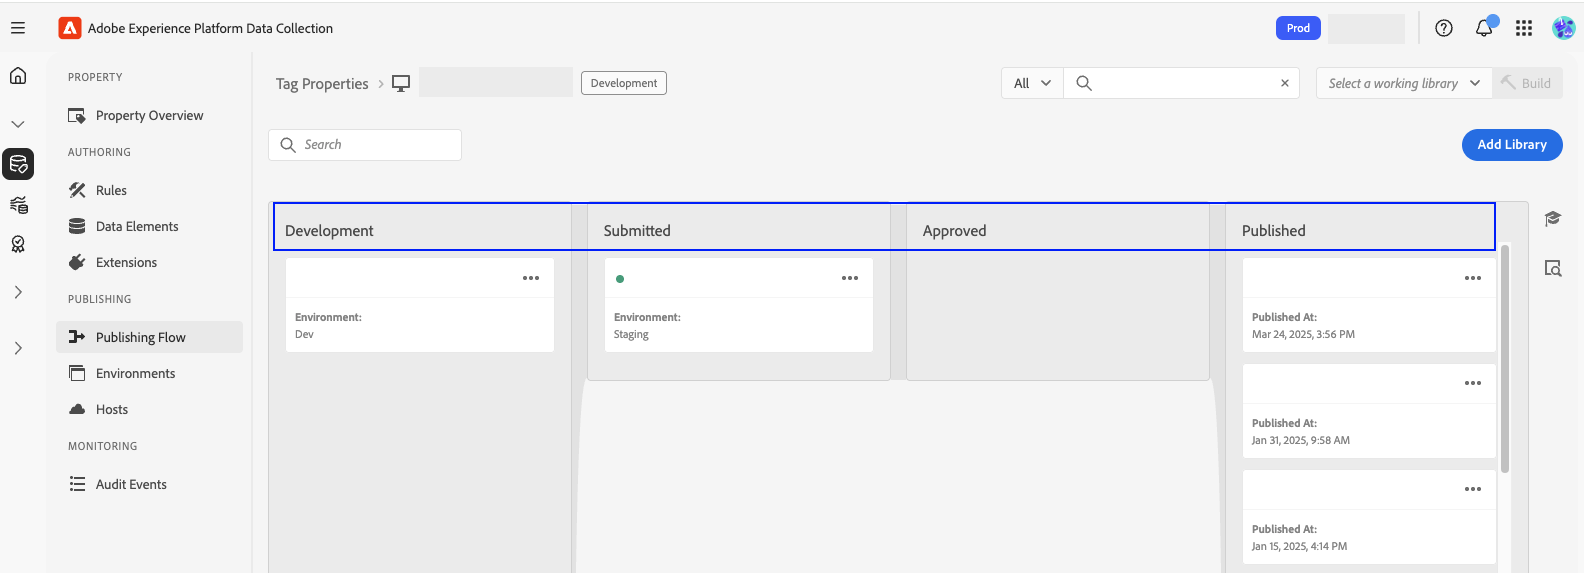Click the Home icon in left rail
Viewport: 1584px width, 573px height.
[18, 76]
